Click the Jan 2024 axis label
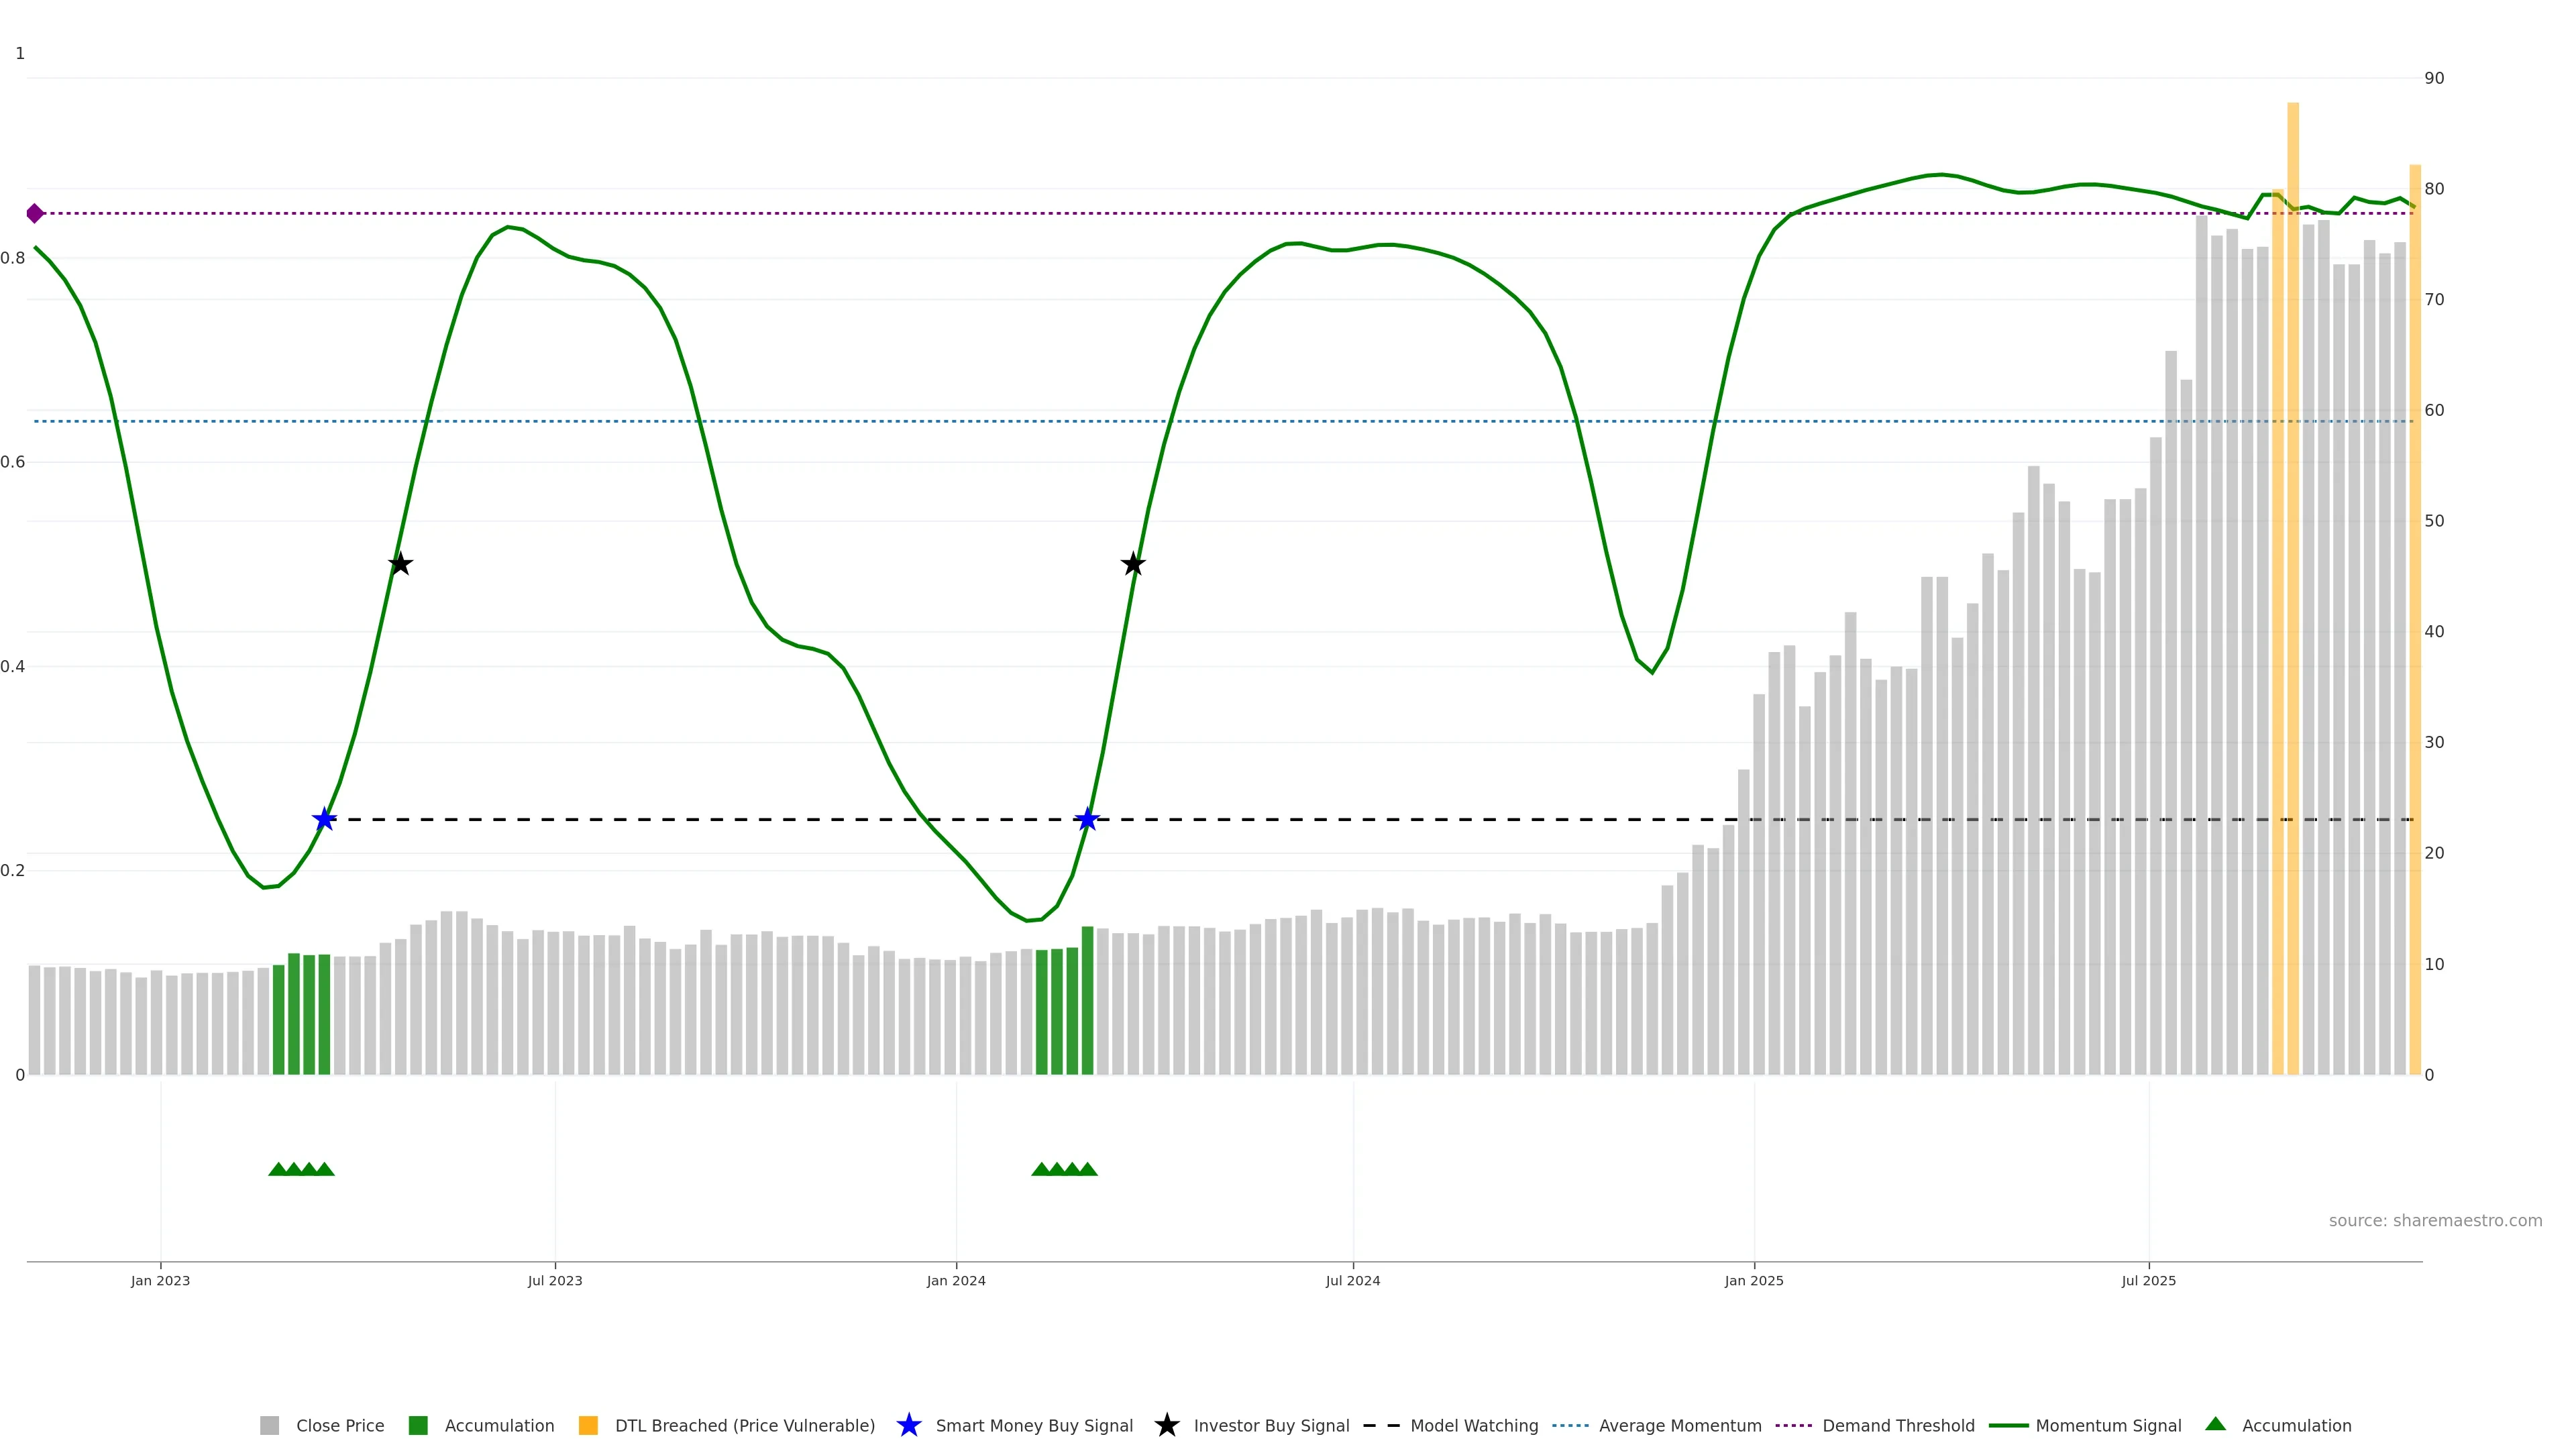 click(955, 1280)
